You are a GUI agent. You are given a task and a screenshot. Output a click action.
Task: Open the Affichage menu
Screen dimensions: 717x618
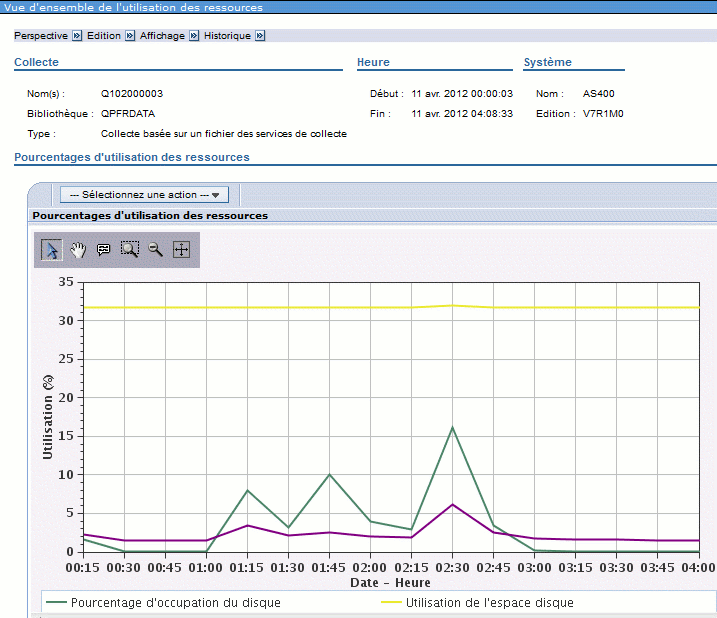click(x=162, y=36)
